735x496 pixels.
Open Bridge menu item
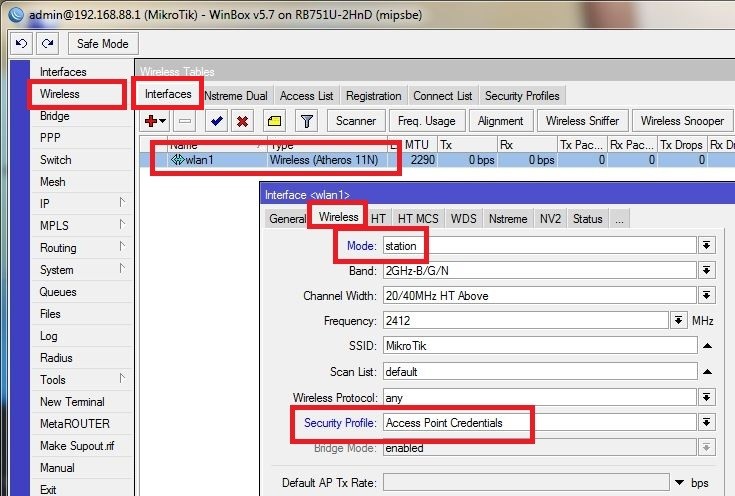[x=55, y=116]
